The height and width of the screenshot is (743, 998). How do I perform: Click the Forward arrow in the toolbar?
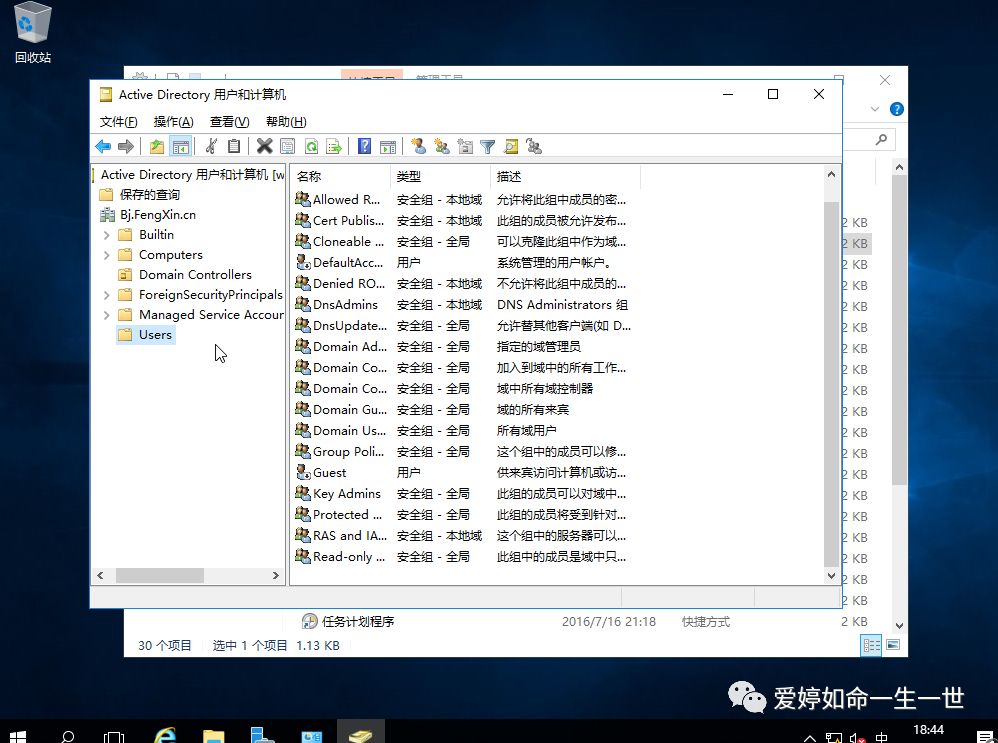126,146
